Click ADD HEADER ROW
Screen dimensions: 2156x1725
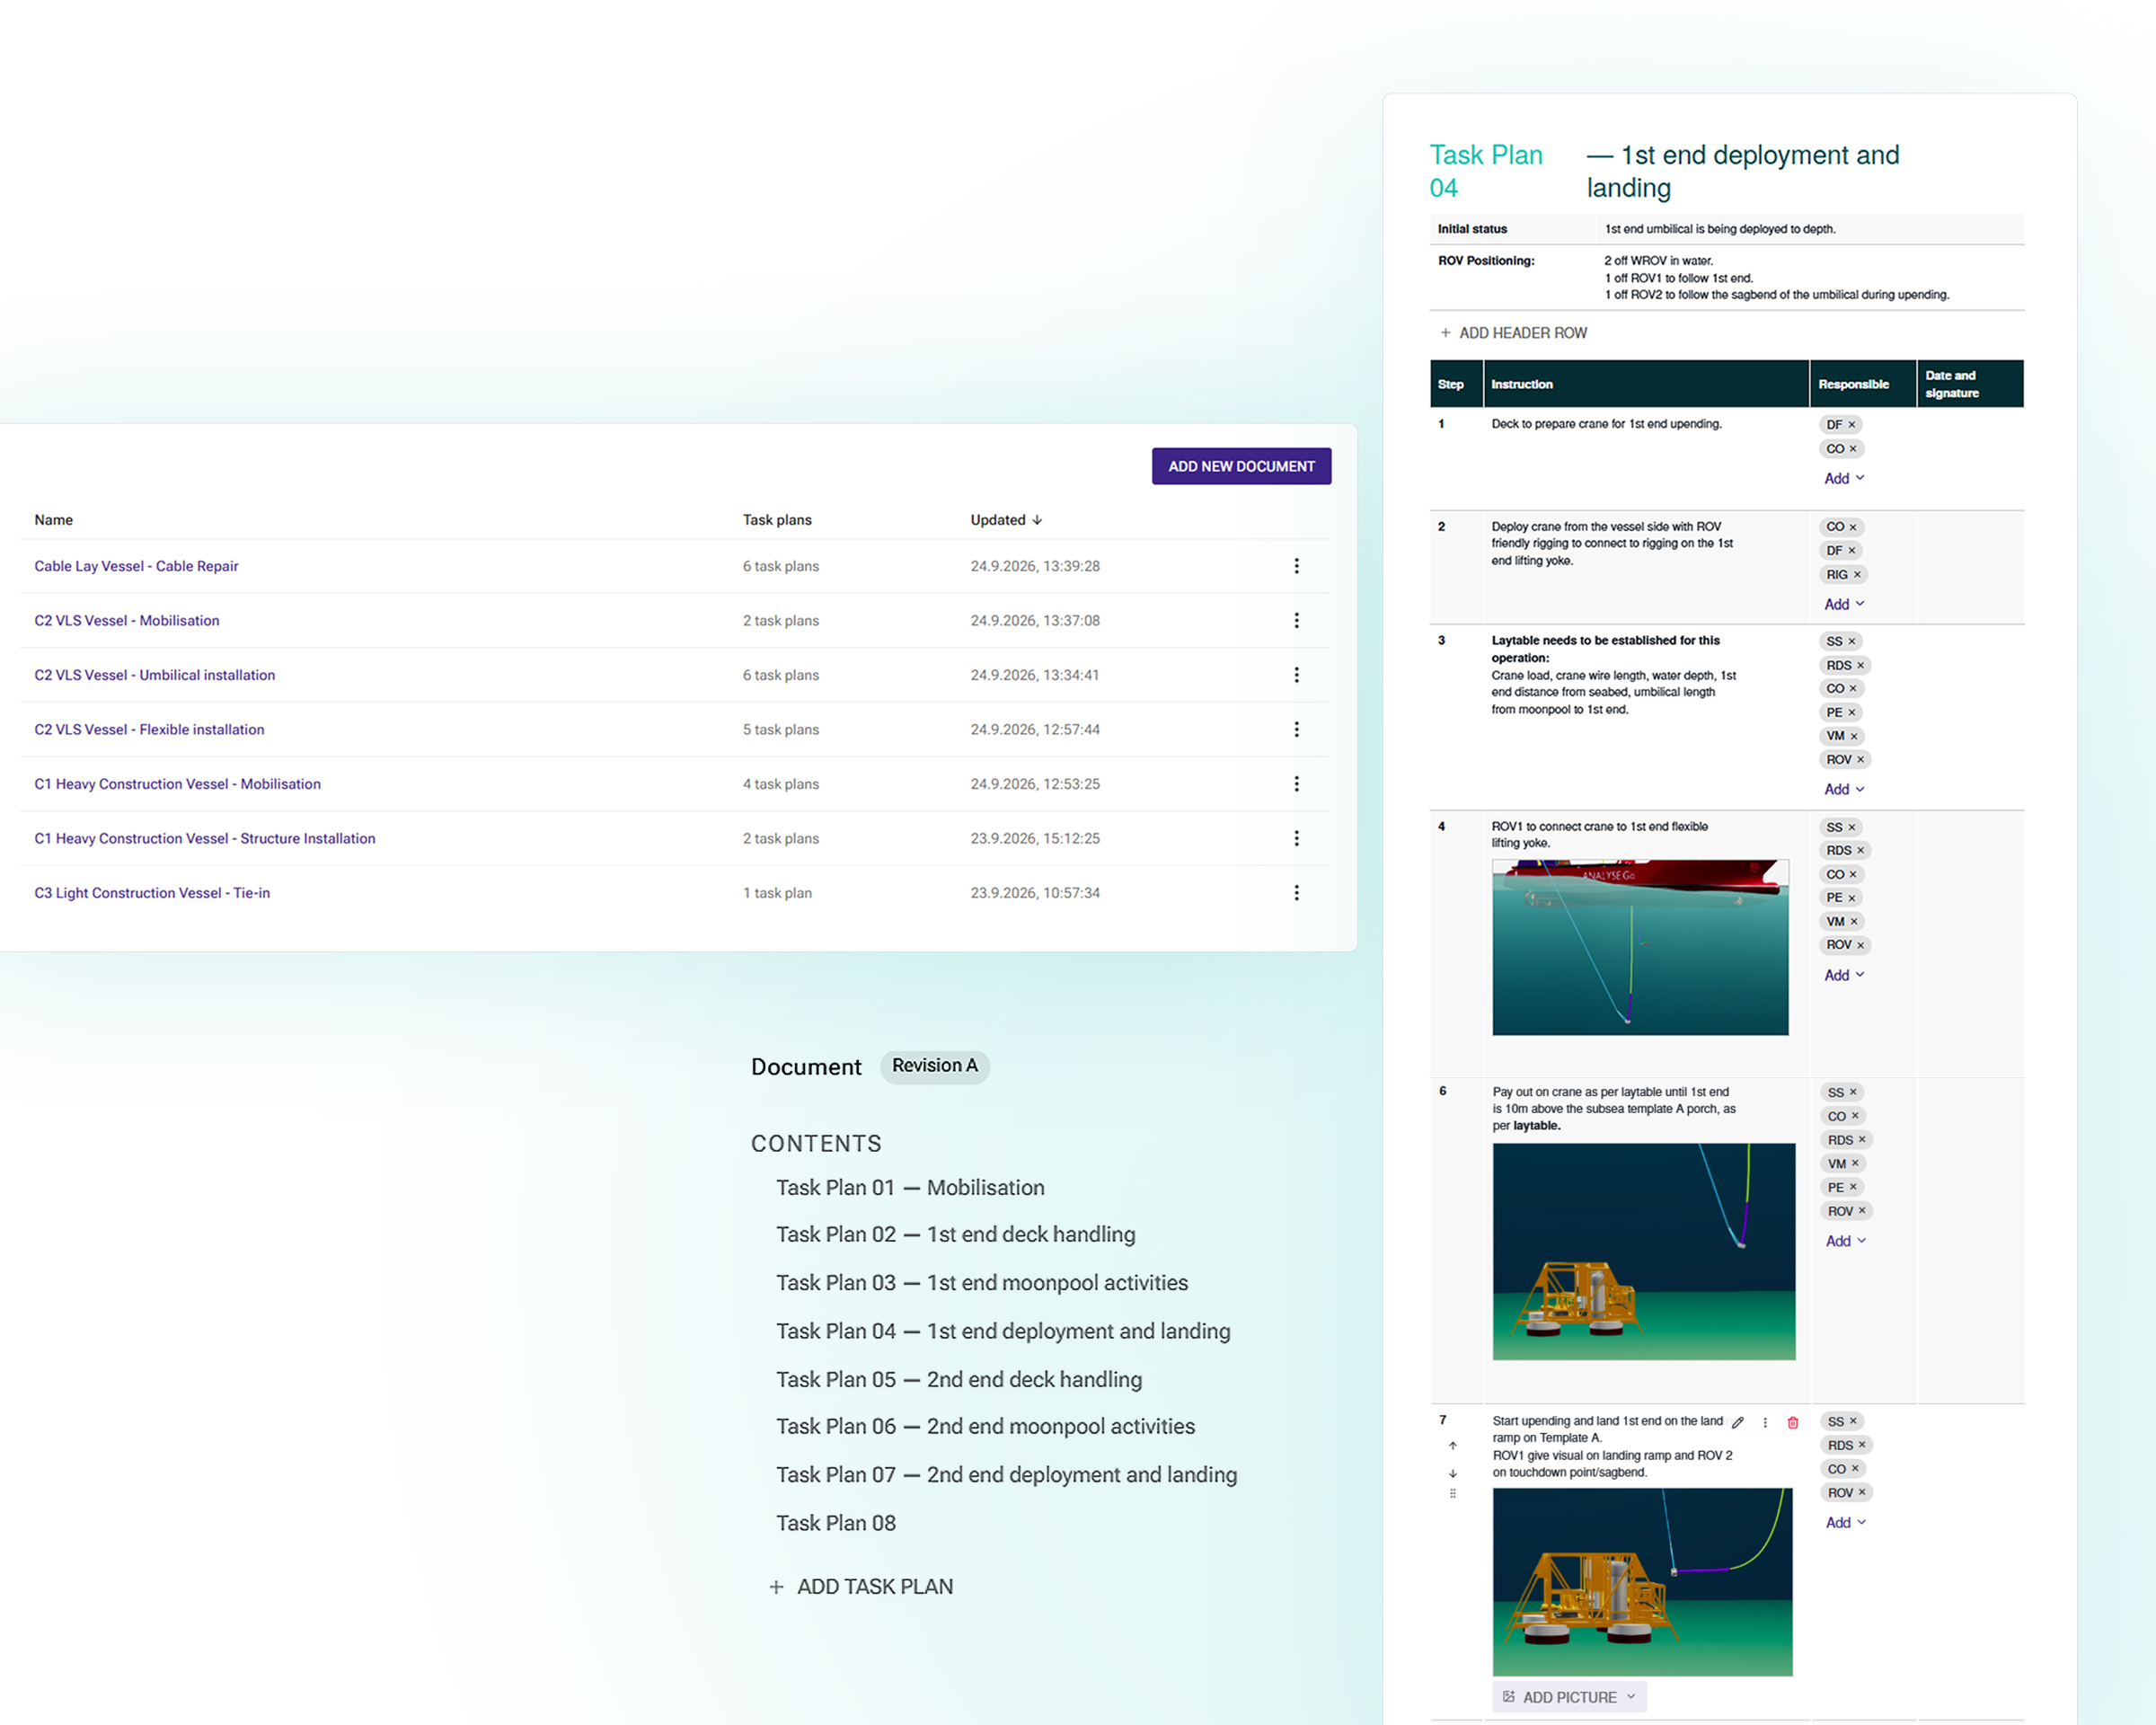point(1513,333)
